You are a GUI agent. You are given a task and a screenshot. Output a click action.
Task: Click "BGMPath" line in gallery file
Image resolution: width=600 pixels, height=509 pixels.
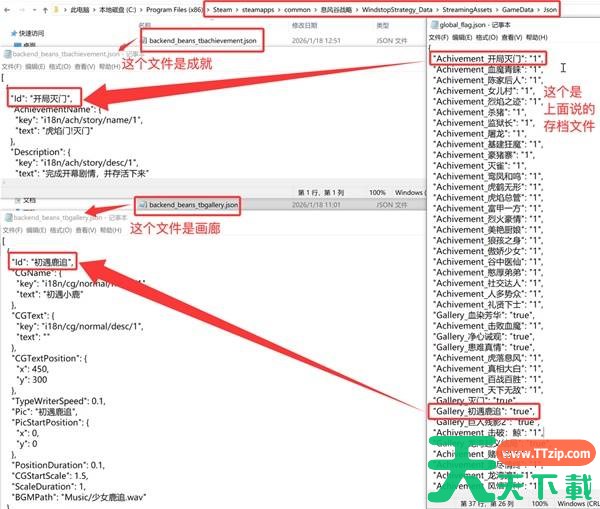pos(79,497)
